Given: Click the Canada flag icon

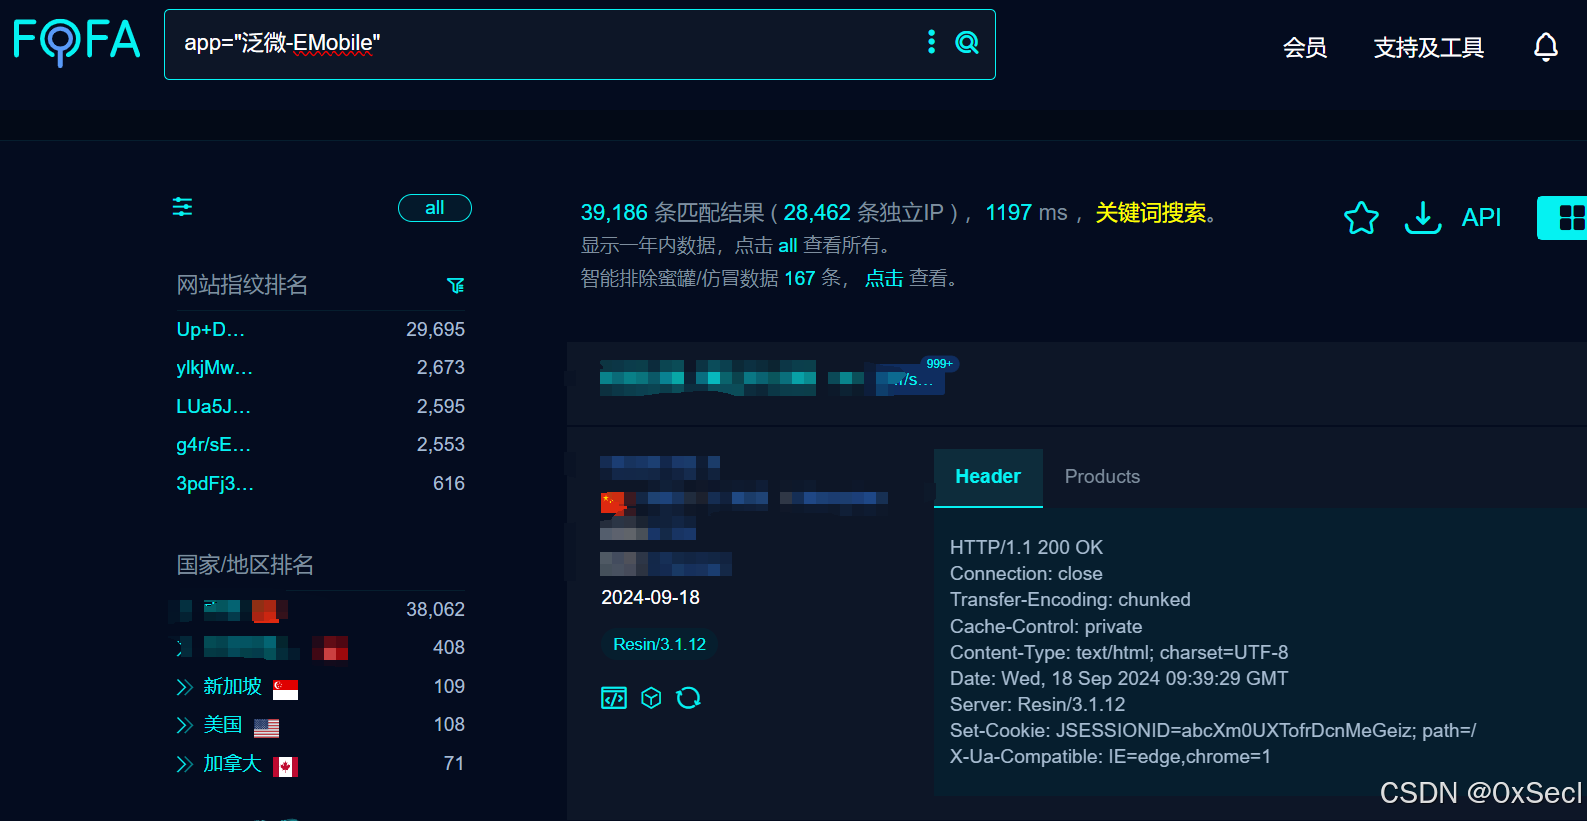Looking at the screenshot, I should (286, 767).
